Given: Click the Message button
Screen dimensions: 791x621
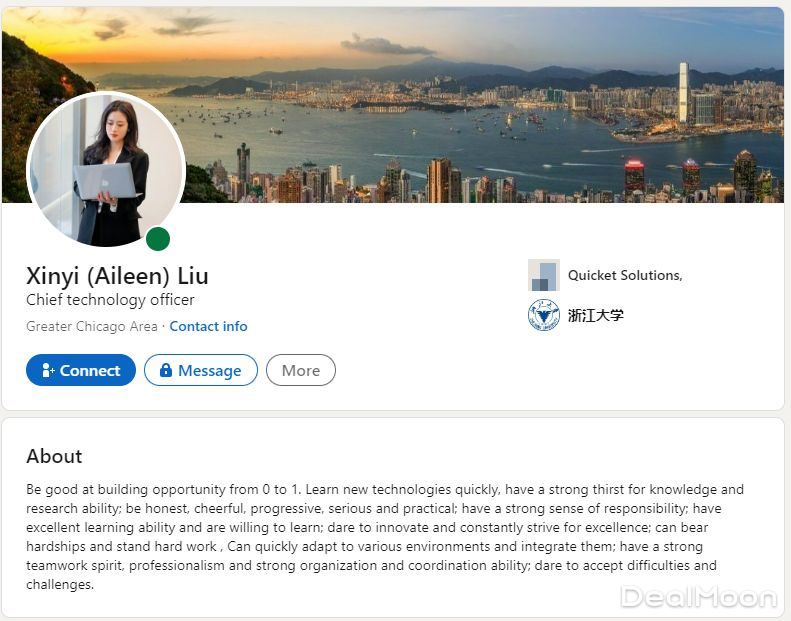Looking at the screenshot, I should pyautogui.click(x=201, y=370).
